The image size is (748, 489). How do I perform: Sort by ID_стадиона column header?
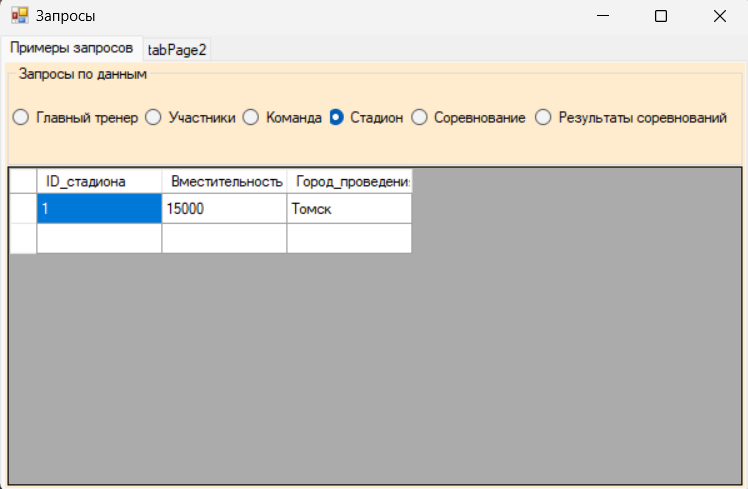click(x=99, y=181)
